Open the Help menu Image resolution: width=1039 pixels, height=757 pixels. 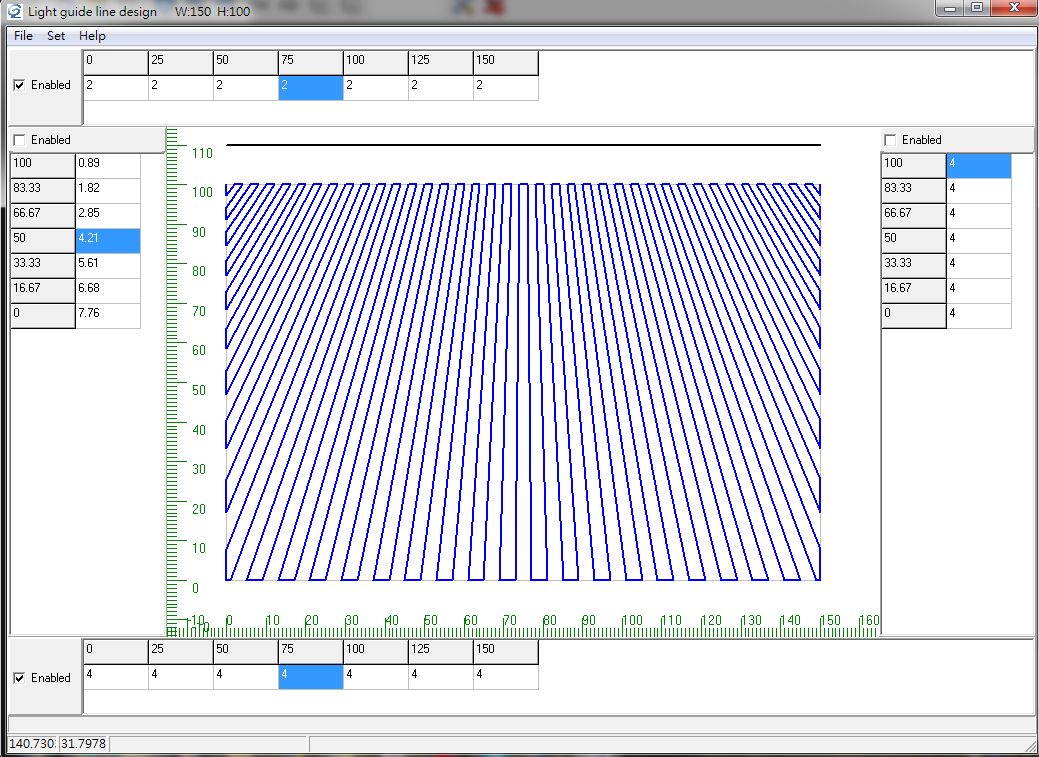pos(92,36)
